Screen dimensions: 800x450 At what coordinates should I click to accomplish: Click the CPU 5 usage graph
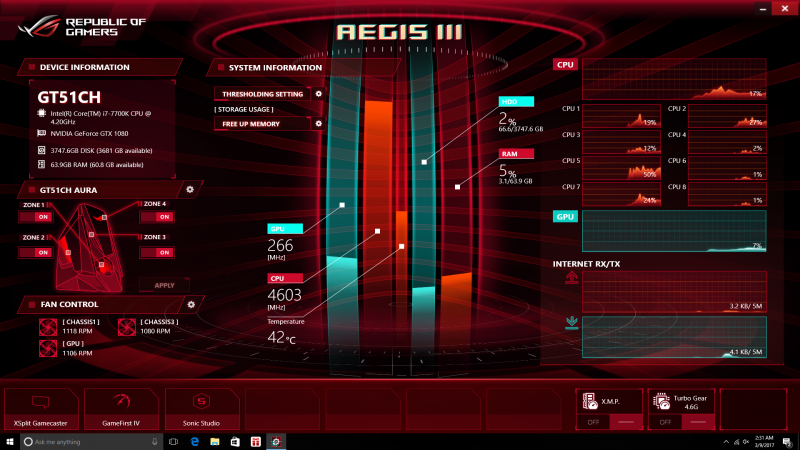(621, 168)
